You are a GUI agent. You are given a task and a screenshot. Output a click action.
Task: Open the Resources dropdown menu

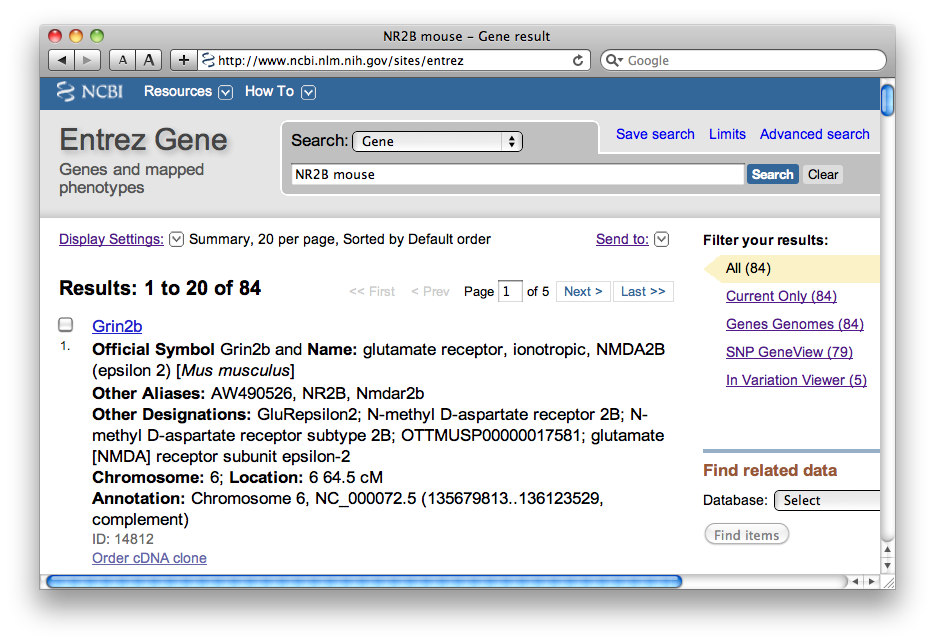click(187, 92)
